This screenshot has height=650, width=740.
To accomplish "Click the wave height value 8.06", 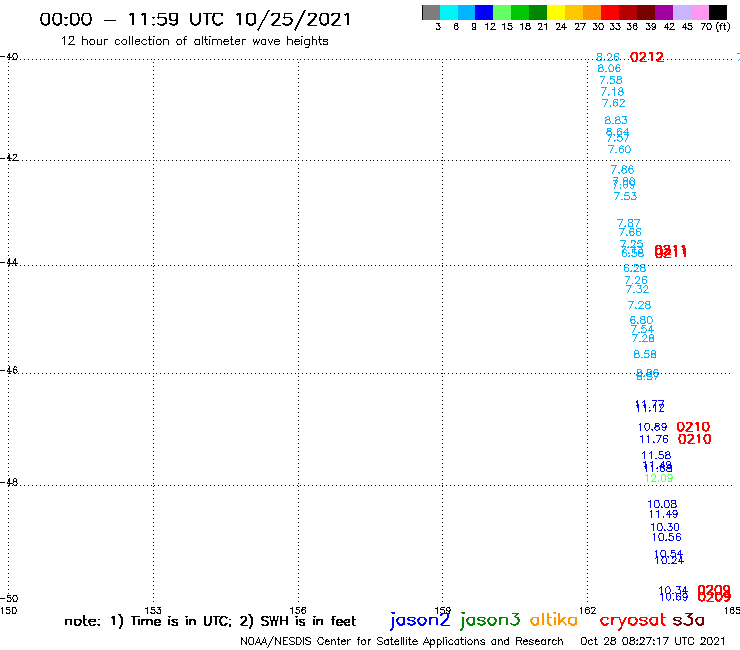I will coord(609,68).
